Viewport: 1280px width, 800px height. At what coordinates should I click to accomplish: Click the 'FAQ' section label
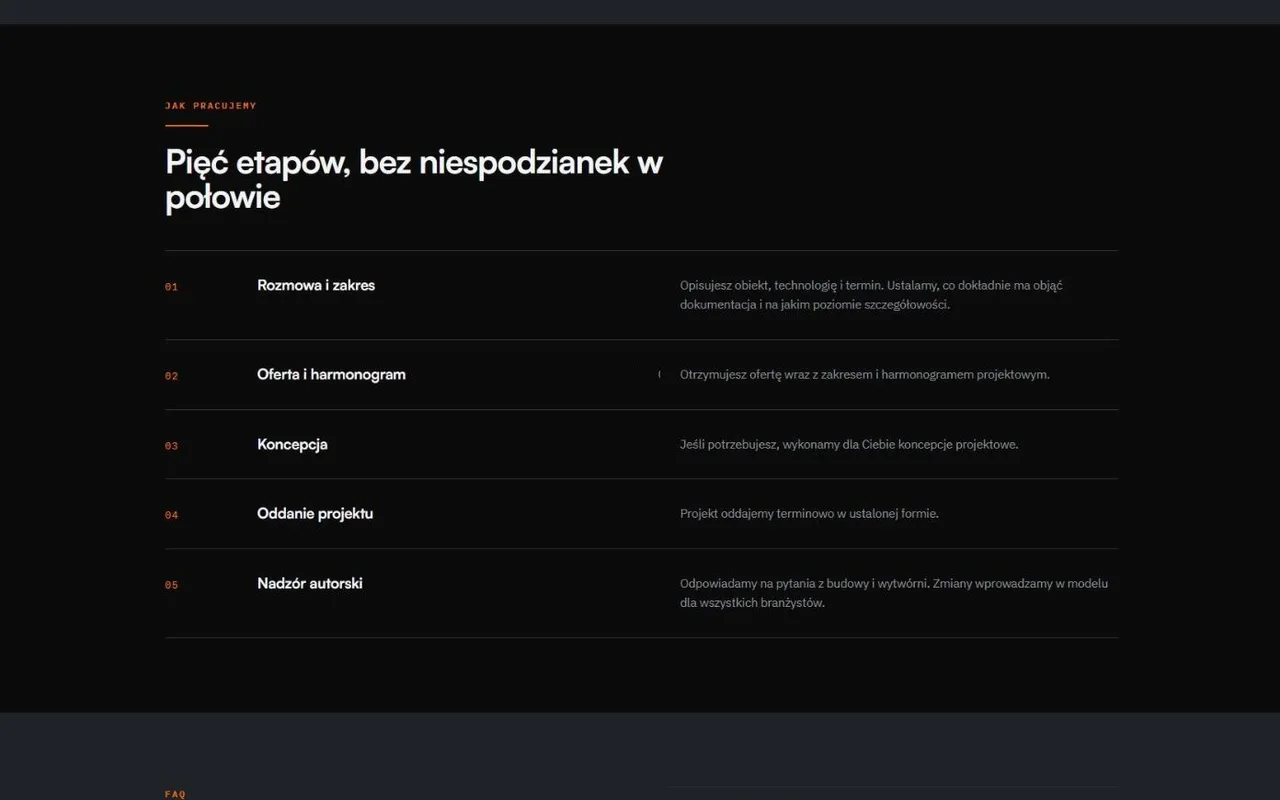pyautogui.click(x=175, y=794)
